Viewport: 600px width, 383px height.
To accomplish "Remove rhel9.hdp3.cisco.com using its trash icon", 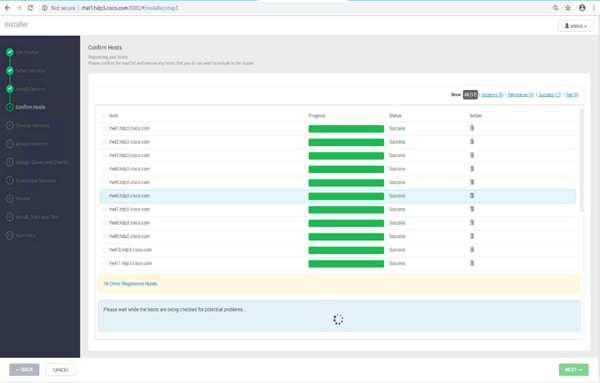I will pos(472,236).
